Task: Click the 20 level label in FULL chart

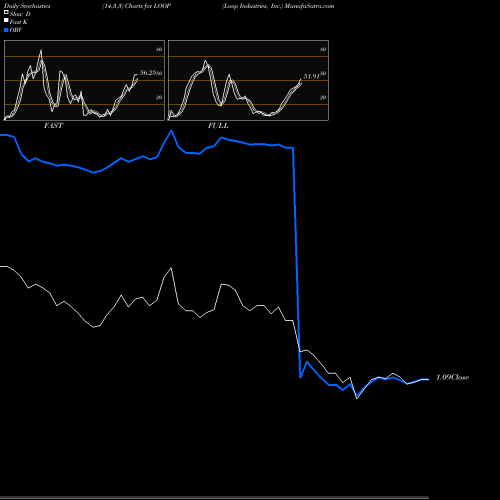Action: coord(323,97)
